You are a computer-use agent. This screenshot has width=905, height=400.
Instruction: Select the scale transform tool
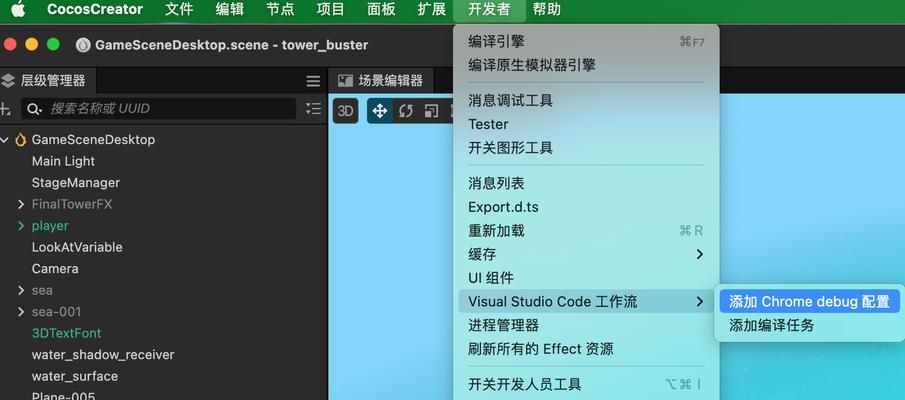click(x=431, y=111)
